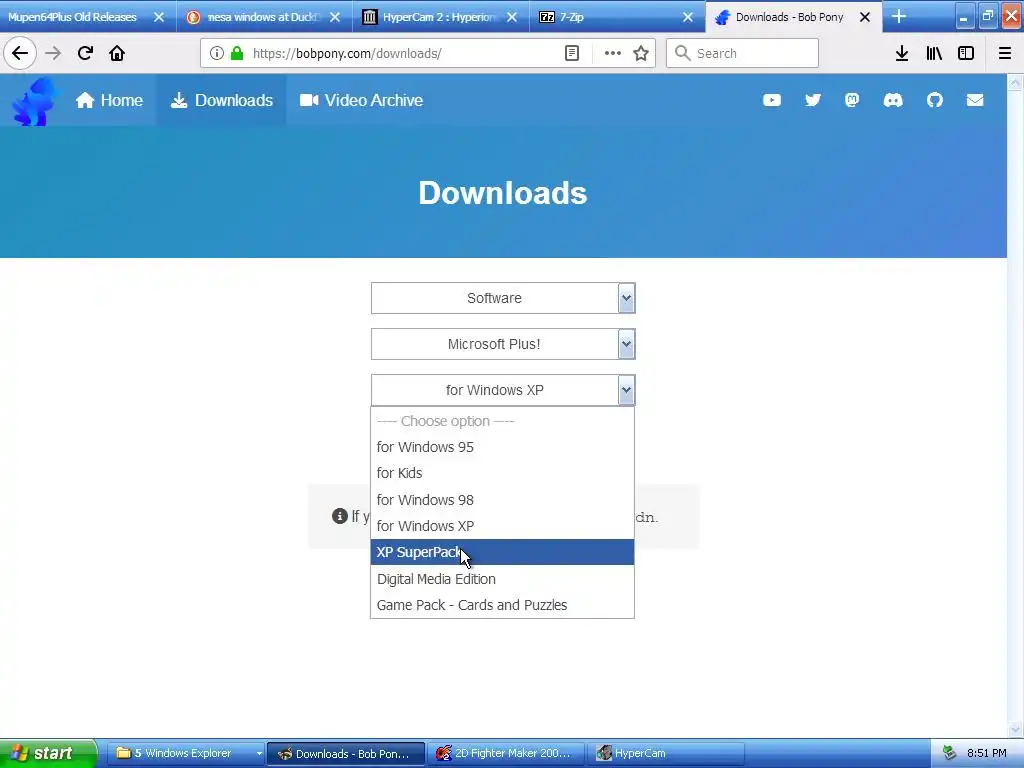
Task: Open 5 Windows Explorer taskbar group
Action: click(187, 753)
